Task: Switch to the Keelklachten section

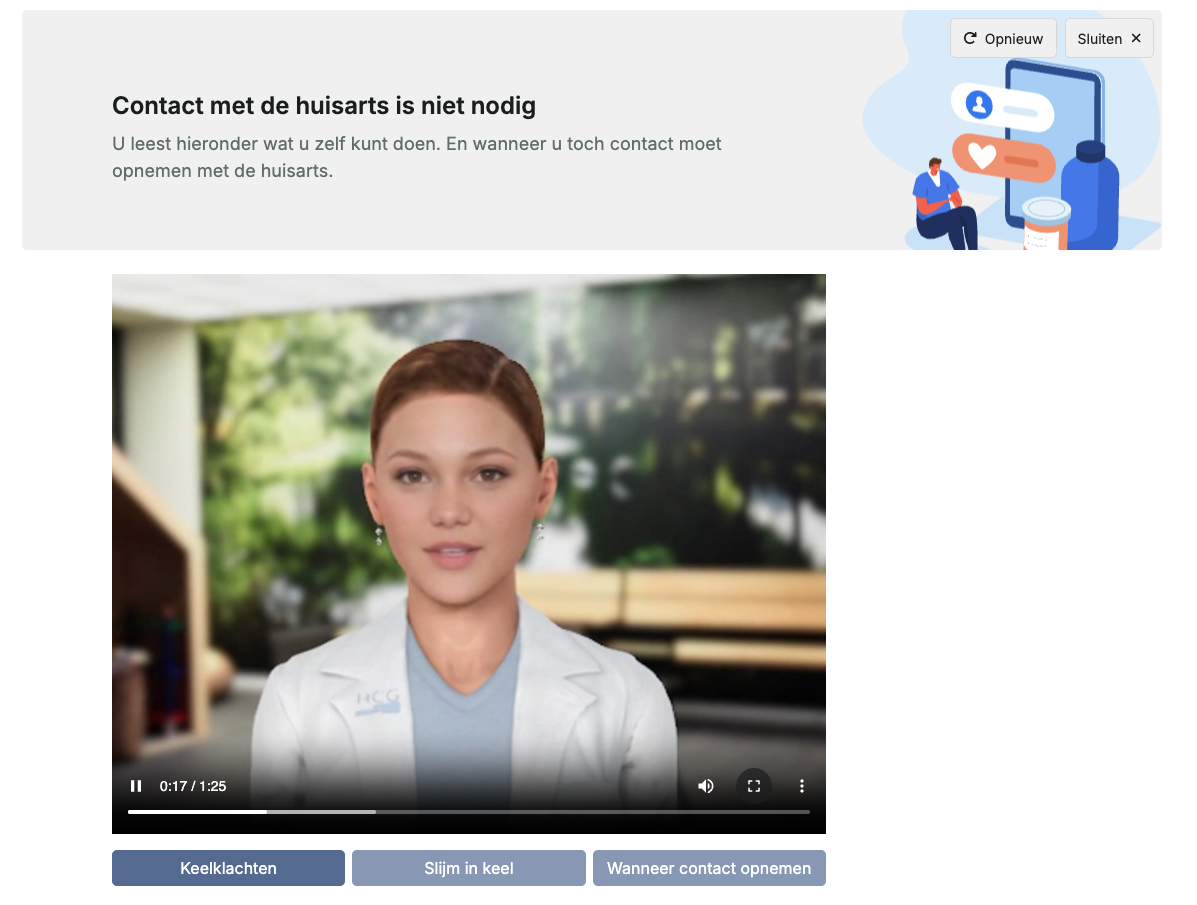Action: pos(228,868)
